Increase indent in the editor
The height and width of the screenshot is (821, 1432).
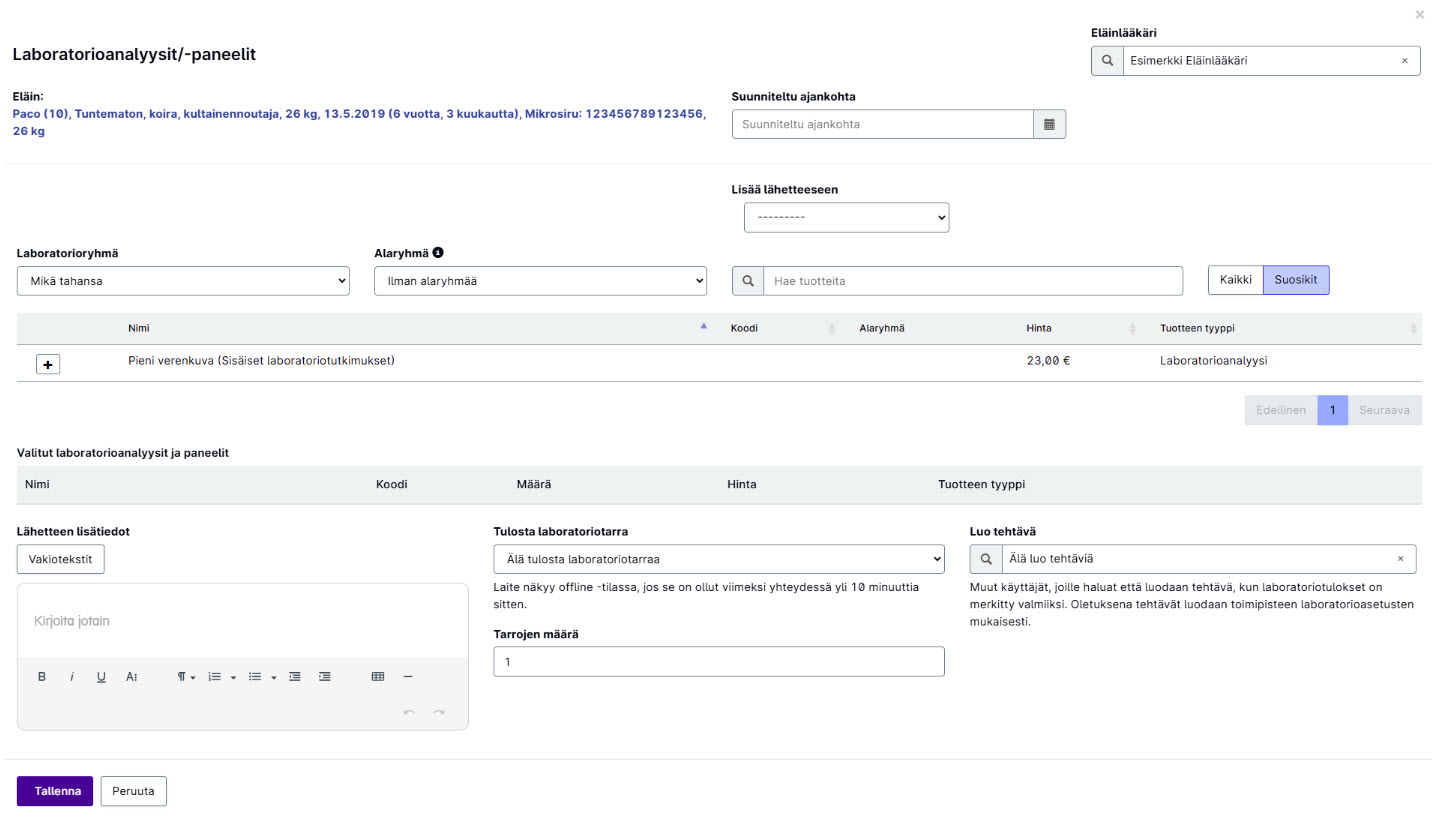click(324, 677)
